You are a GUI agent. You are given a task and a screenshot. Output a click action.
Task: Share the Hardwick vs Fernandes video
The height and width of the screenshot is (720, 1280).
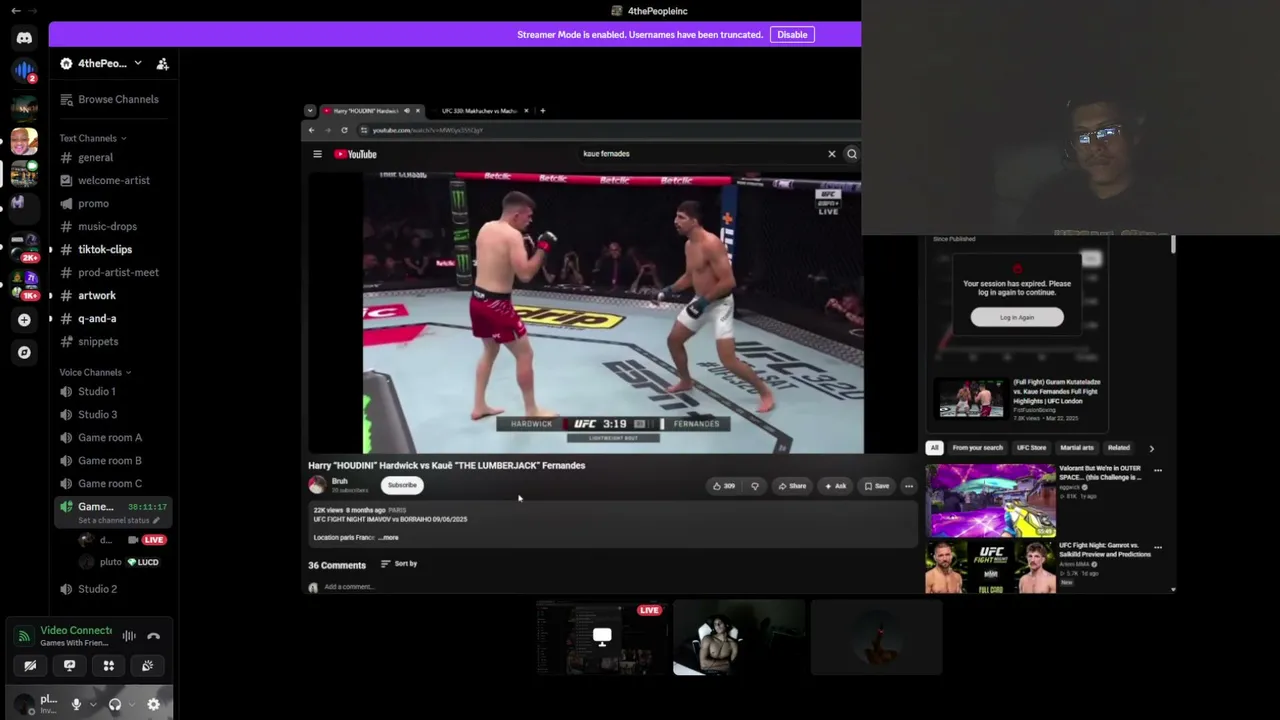click(792, 486)
